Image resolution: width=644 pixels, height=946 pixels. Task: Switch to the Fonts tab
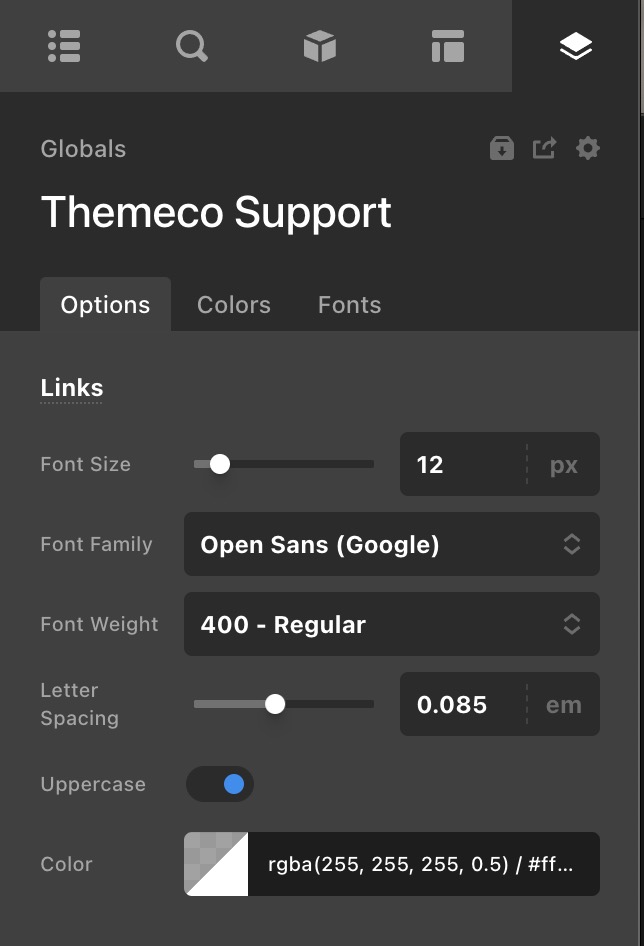click(x=349, y=305)
